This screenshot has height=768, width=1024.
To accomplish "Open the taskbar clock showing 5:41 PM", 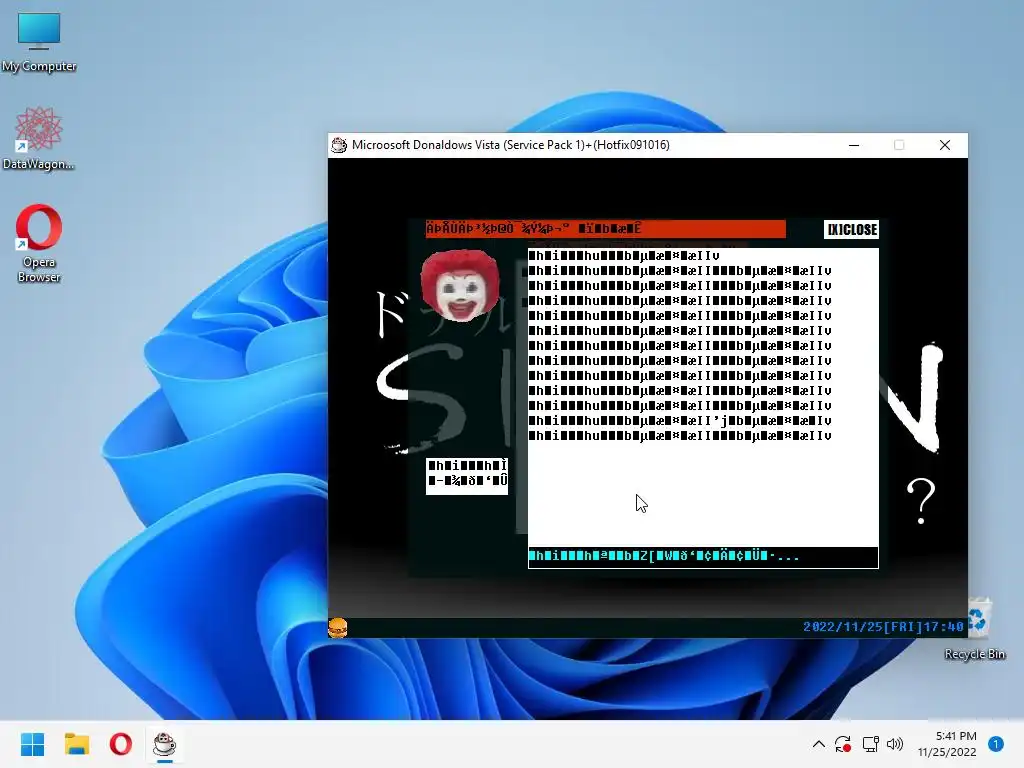I will pos(947,744).
